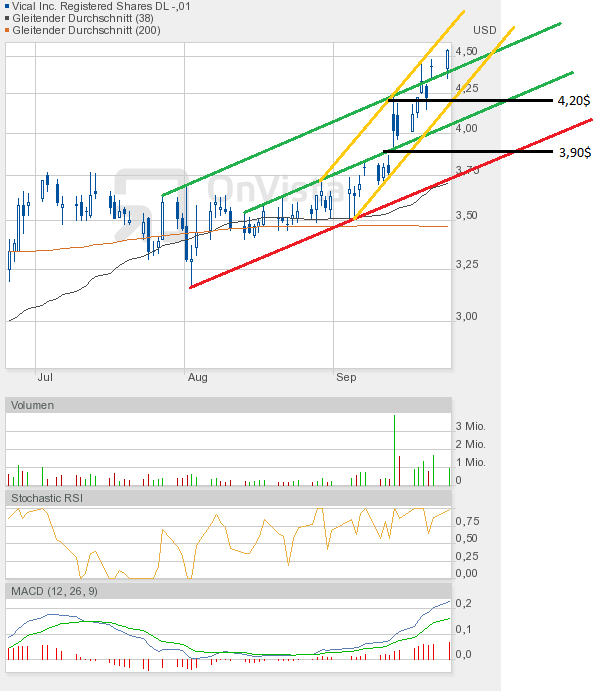Click the 3 Mio. volume axis label

(471, 427)
